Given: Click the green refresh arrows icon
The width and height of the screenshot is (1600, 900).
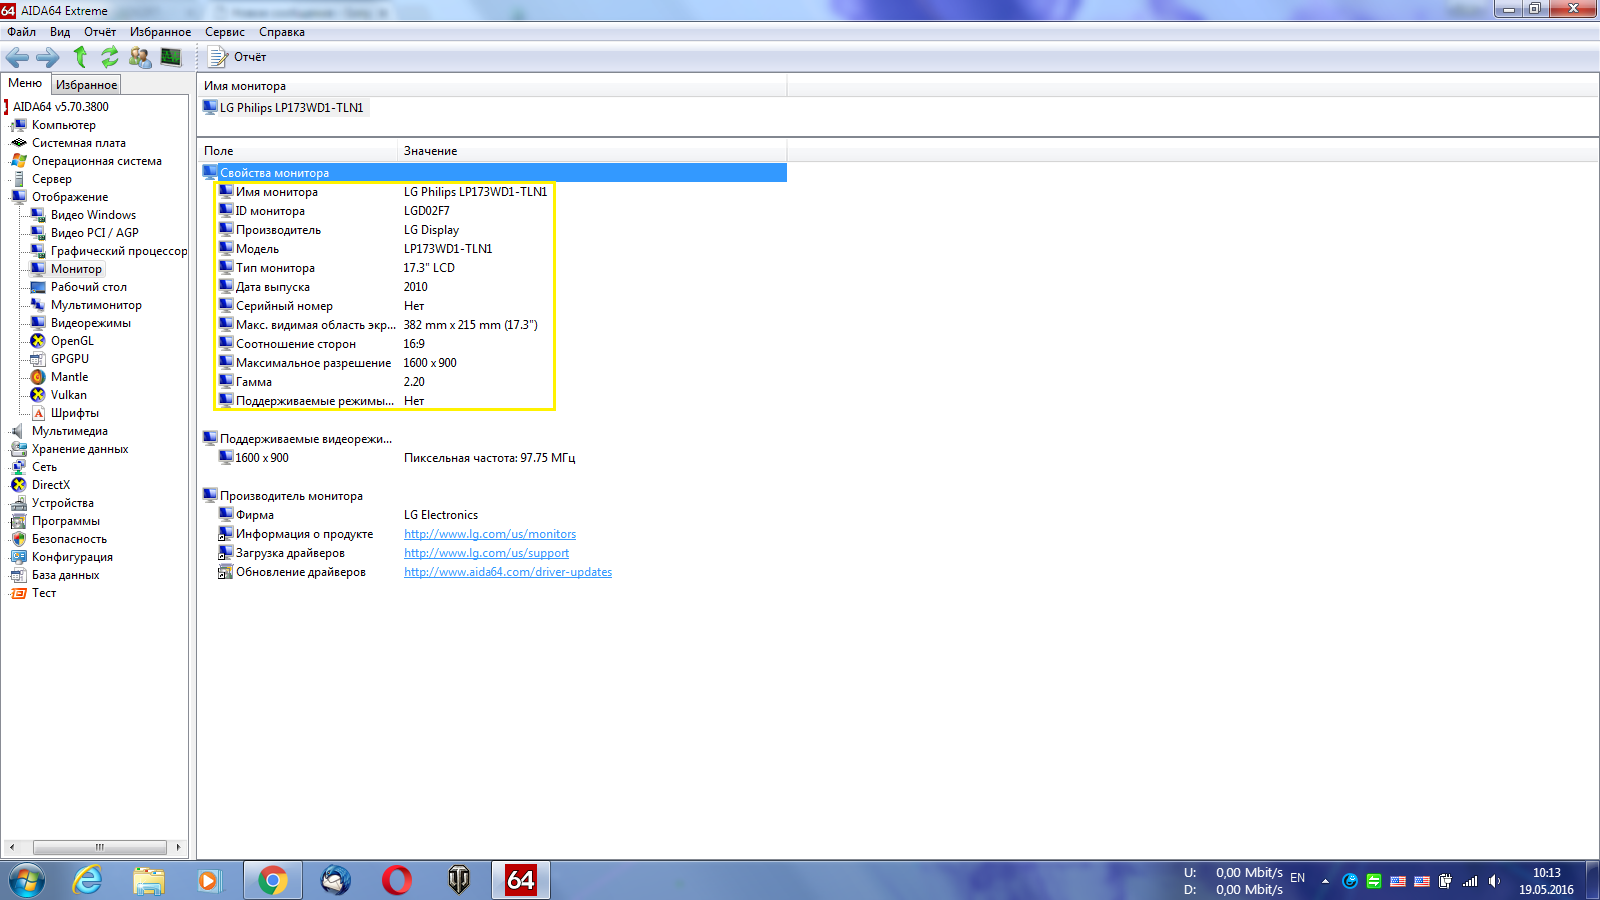Looking at the screenshot, I should (x=109, y=58).
